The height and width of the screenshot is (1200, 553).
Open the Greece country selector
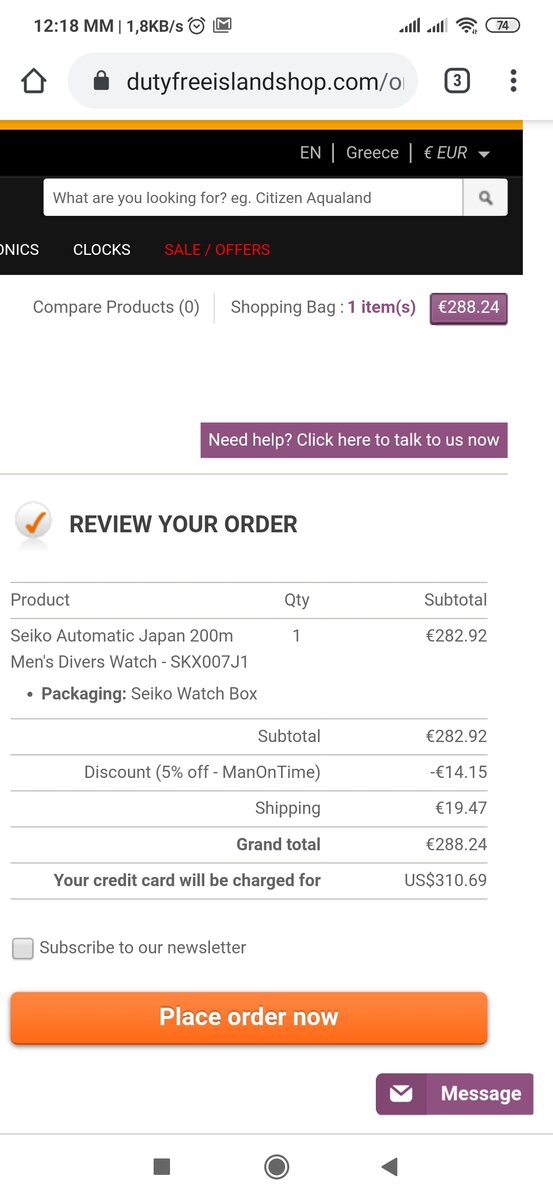(372, 153)
